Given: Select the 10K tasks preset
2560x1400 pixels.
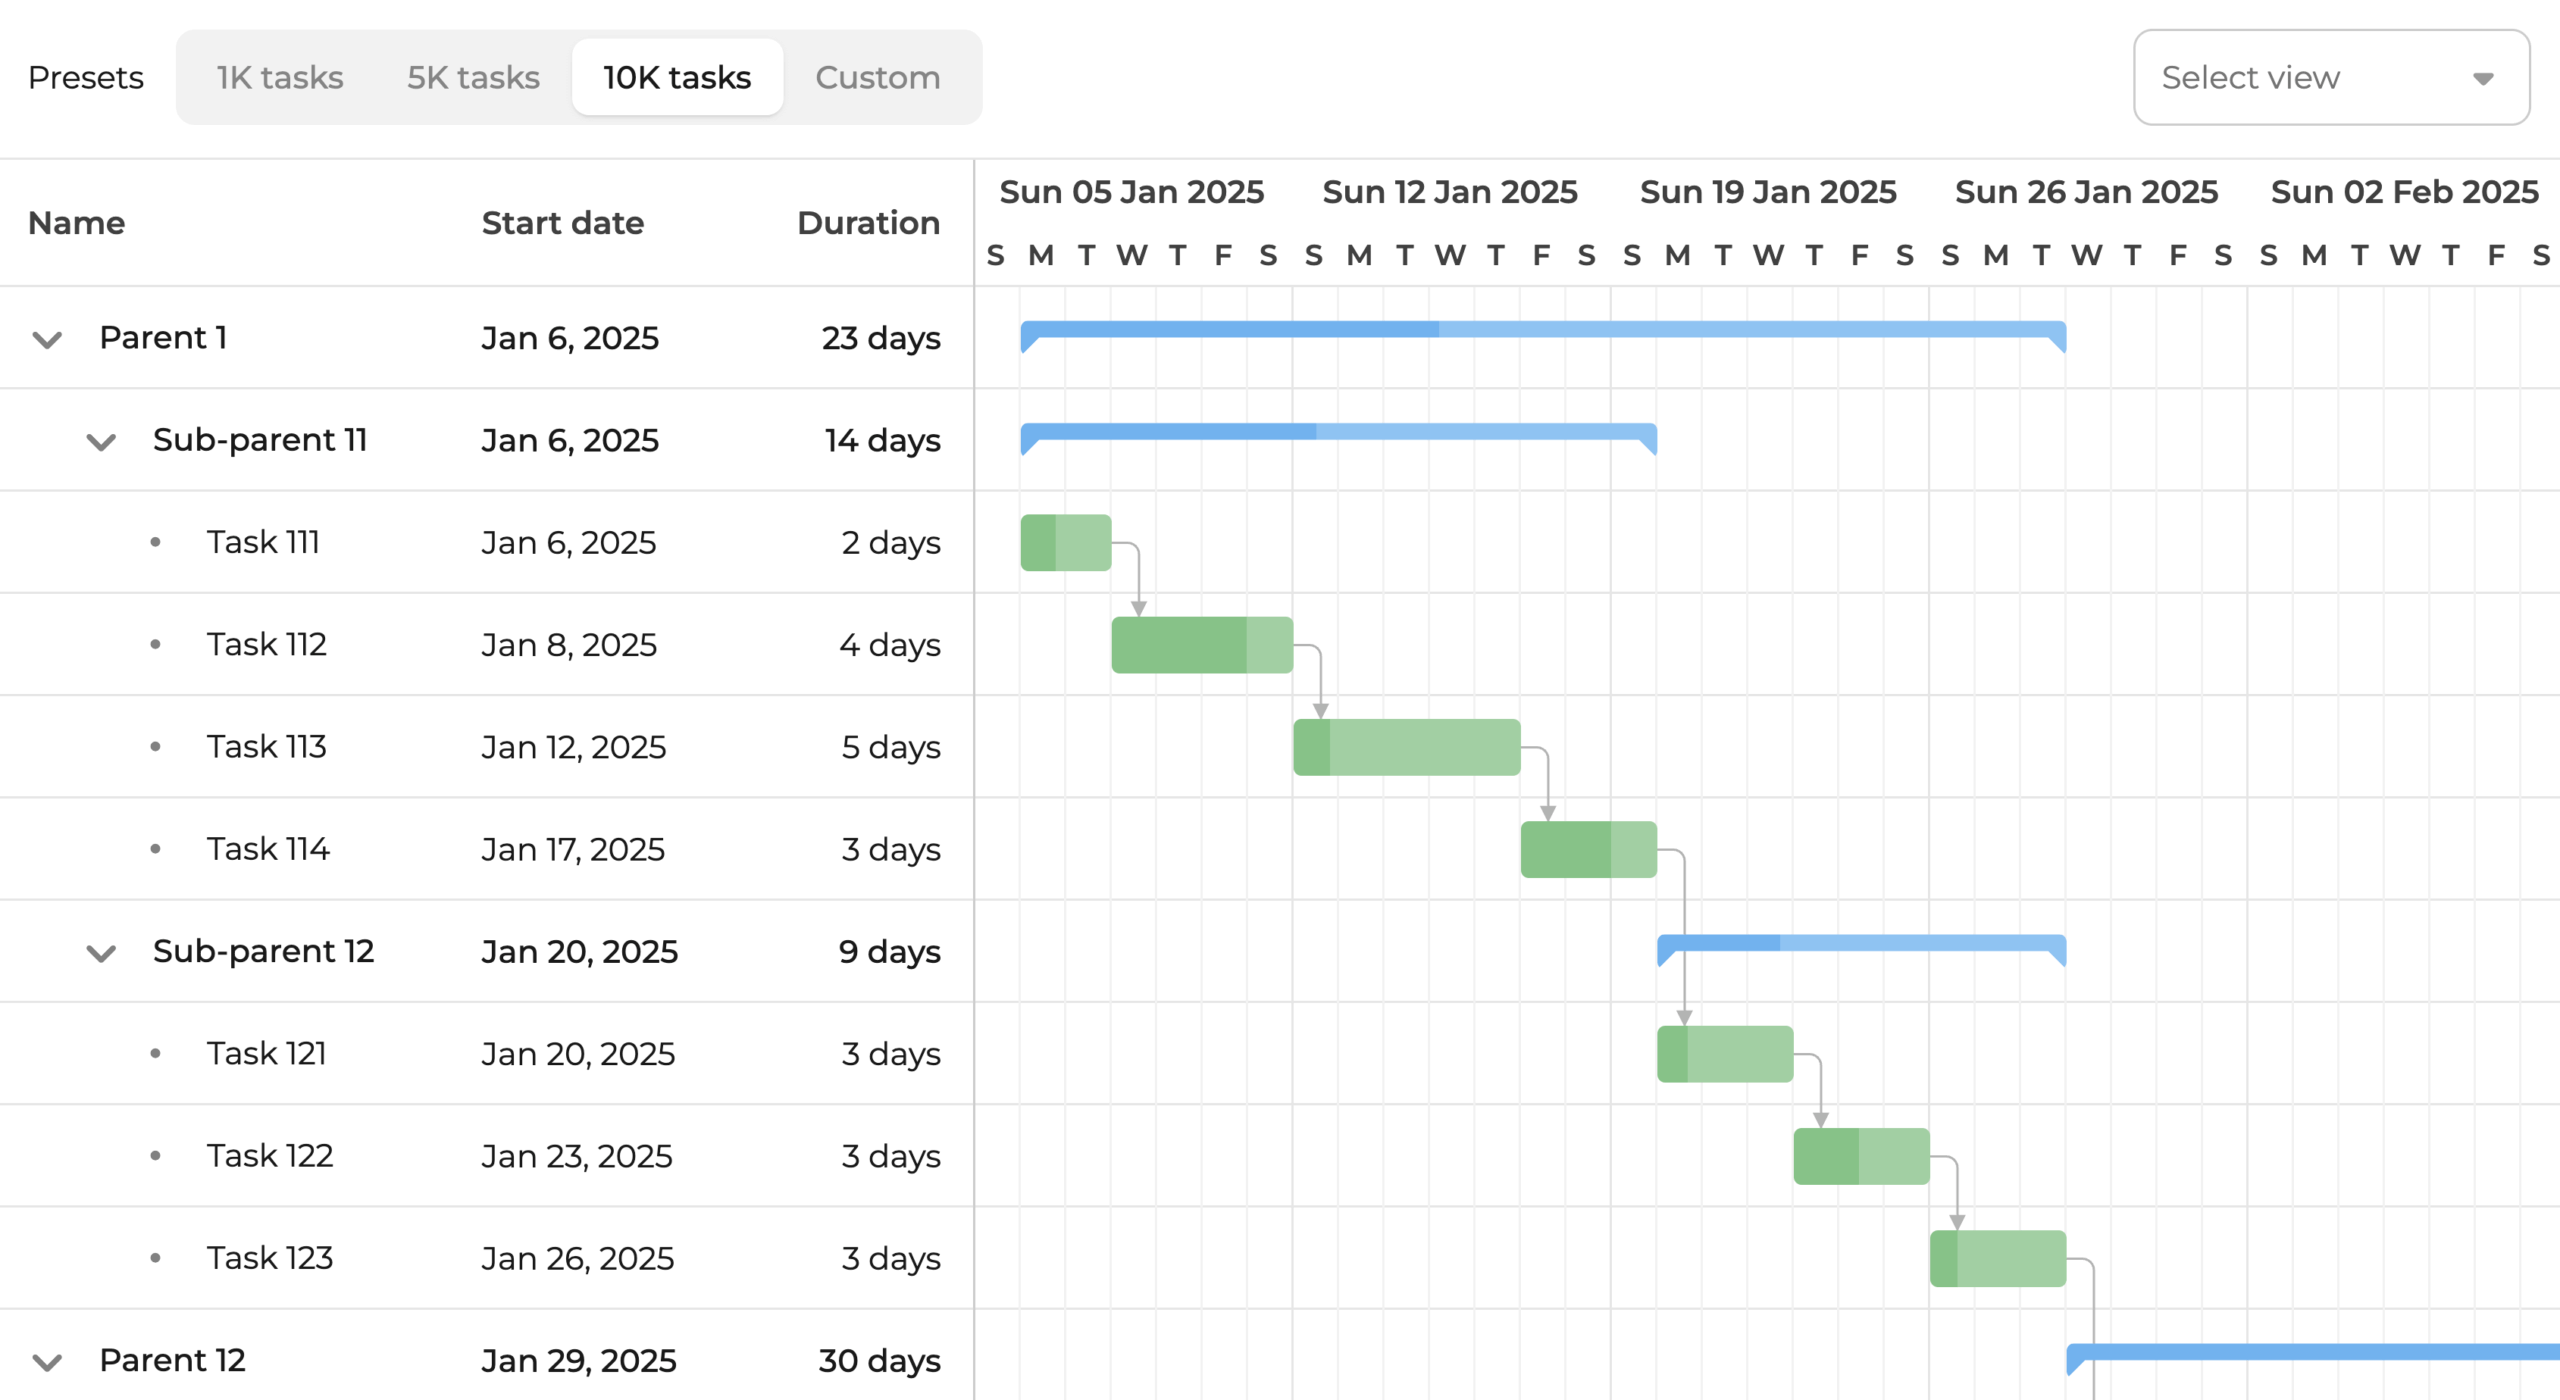Looking at the screenshot, I should 677,77.
